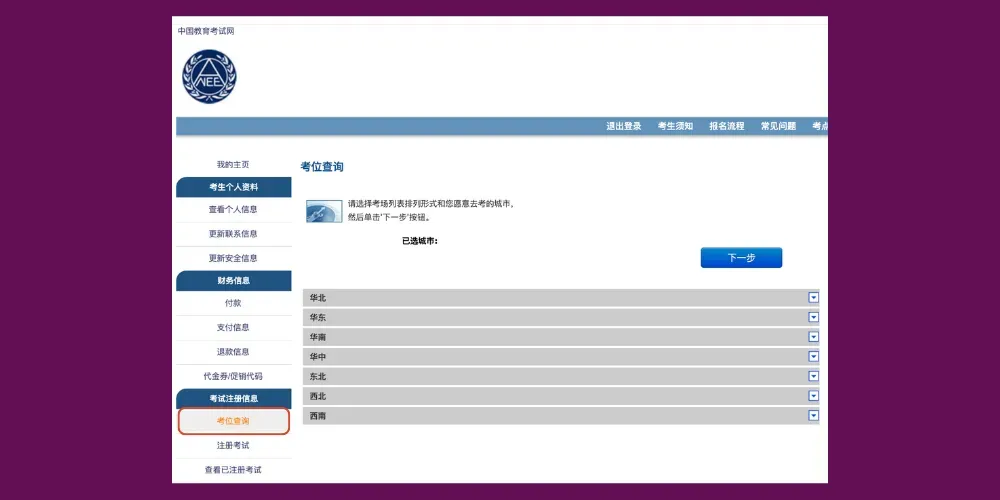Expand the 华北 region dropdown arrow
Image resolution: width=1000 pixels, height=500 pixels.
(813, 297)
